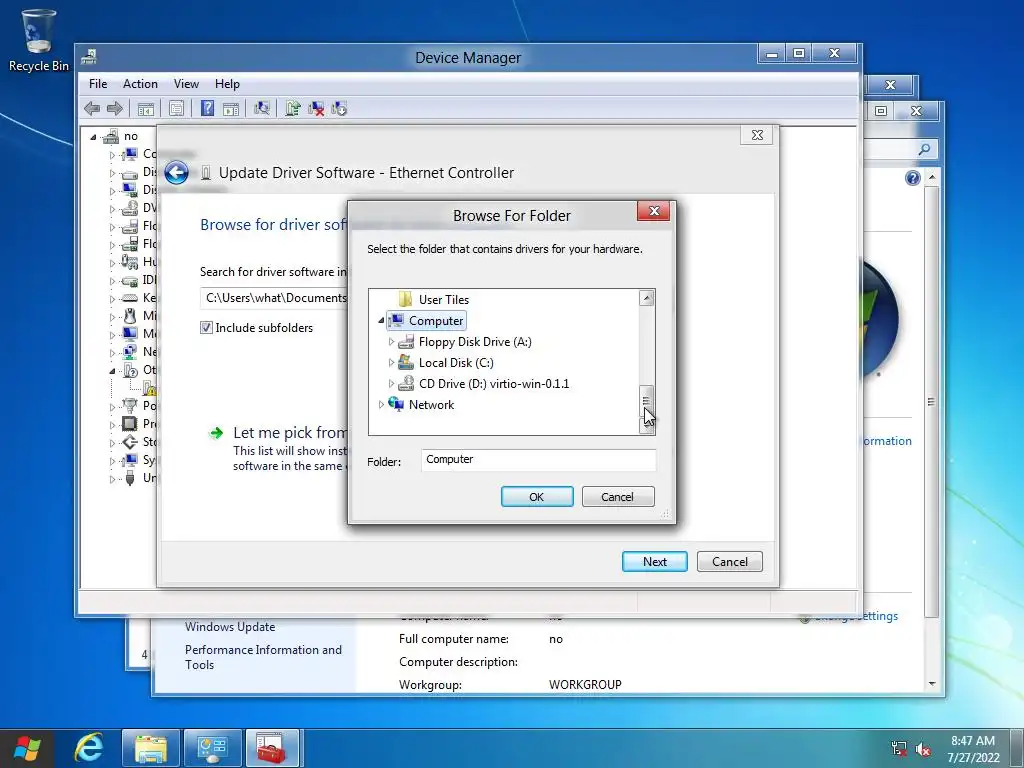1024x768 pixels.
Task: Click Scan for hardware changes toolbar icon
Action: (262, 108)
